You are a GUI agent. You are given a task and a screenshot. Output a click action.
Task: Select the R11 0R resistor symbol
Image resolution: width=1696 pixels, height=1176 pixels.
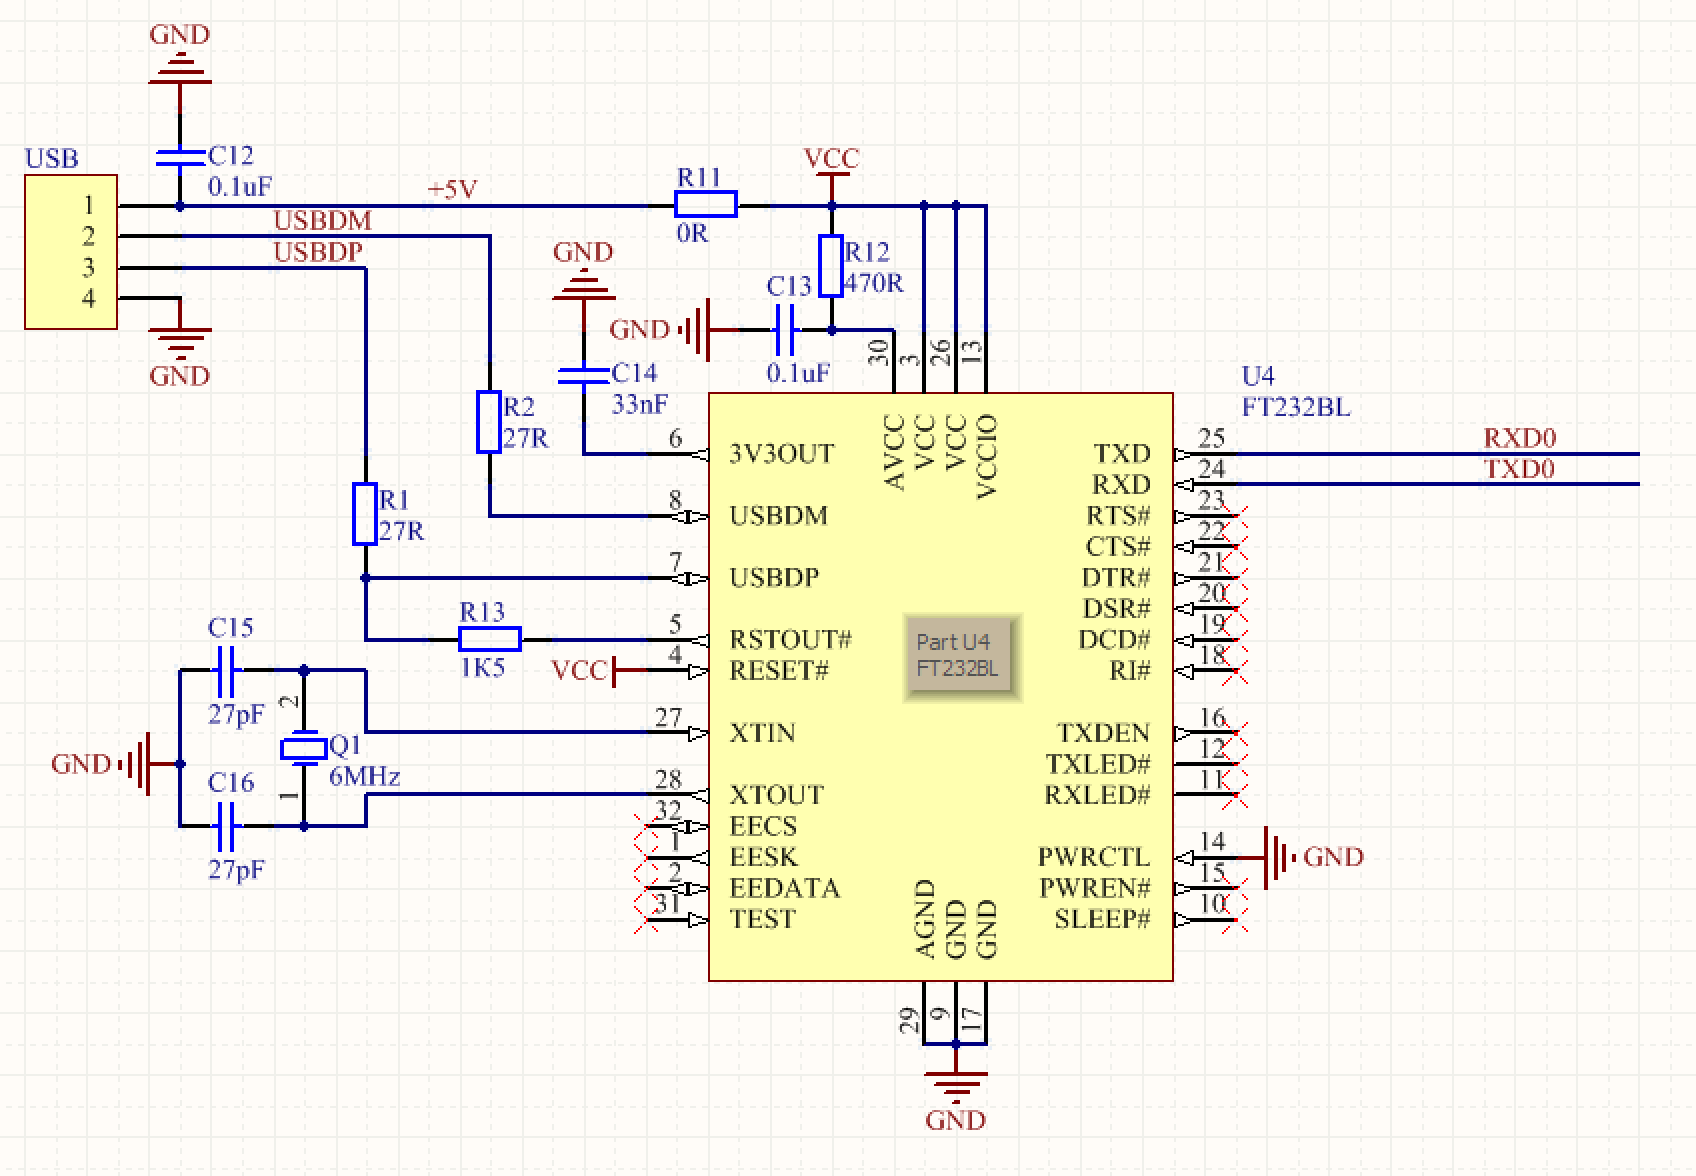(706, 205)
